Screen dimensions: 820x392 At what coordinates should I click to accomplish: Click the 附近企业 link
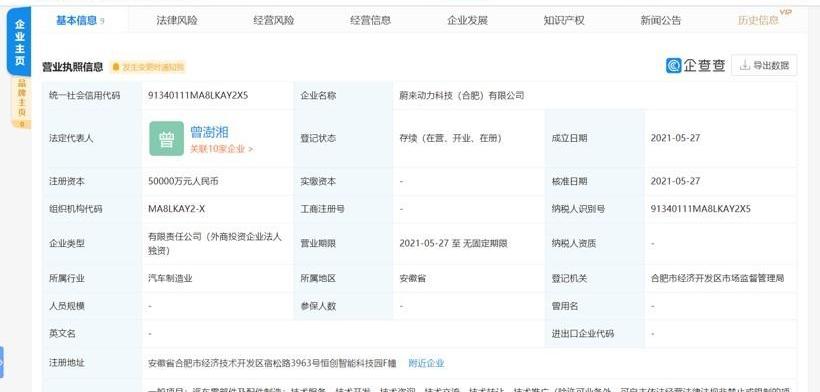426,363
